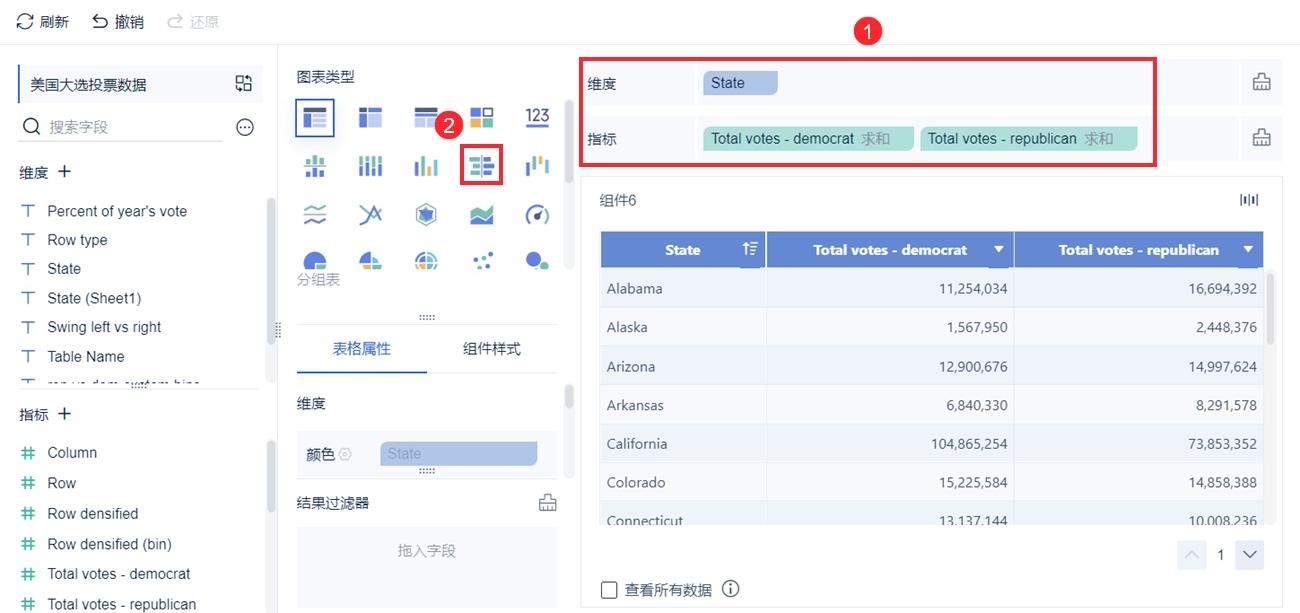Image resolution: width=1300 pixels, height=613 pixels.
Task: Open the 表格属性 tab
Action: tap(361, 349)
